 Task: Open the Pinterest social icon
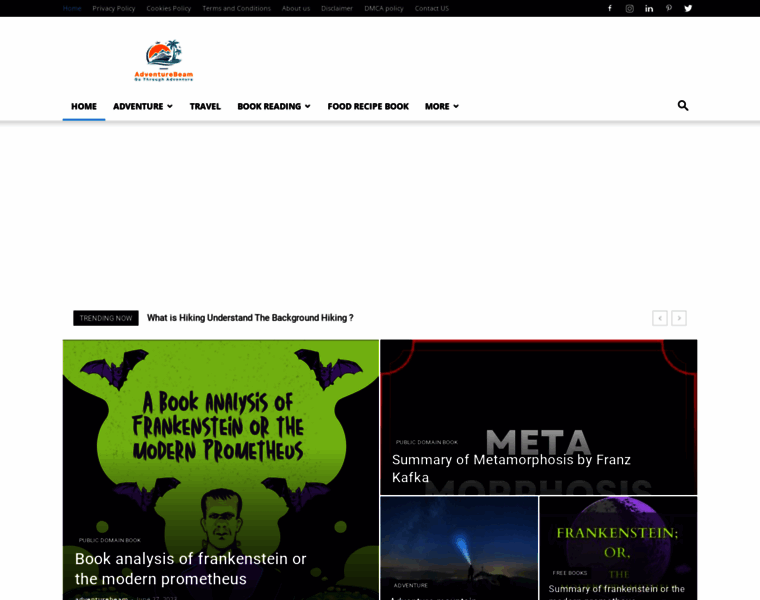[668, 8]
